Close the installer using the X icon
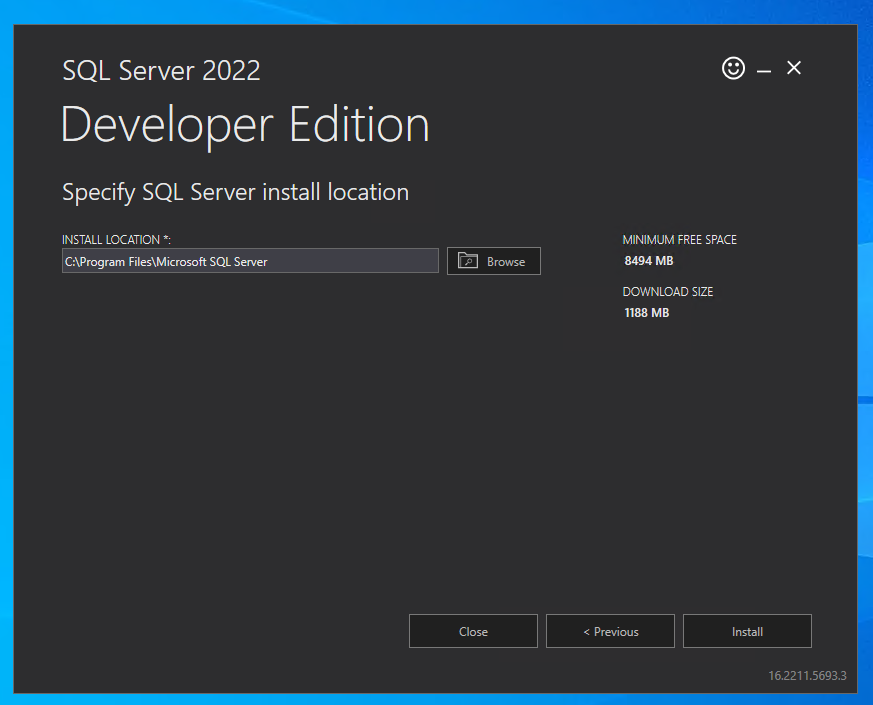Viewport: 873px width, 705px height. coord(793,68)
